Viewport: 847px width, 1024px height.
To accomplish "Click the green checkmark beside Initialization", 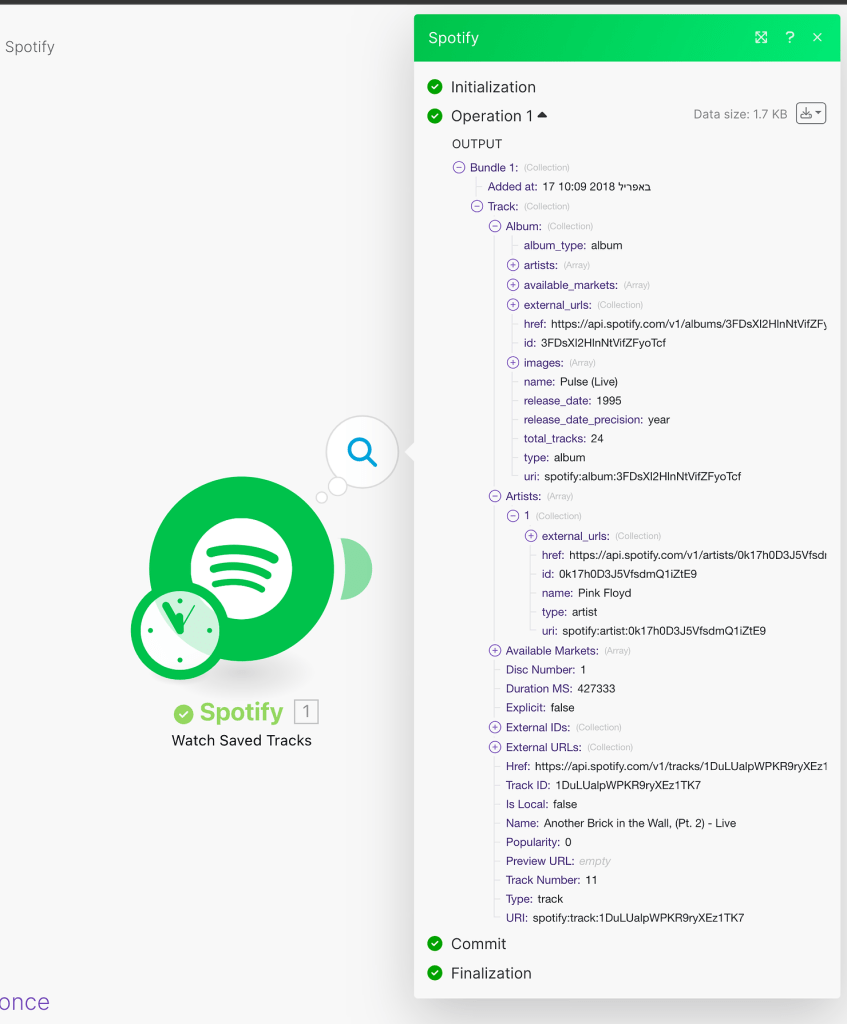I will click(435, 87).
